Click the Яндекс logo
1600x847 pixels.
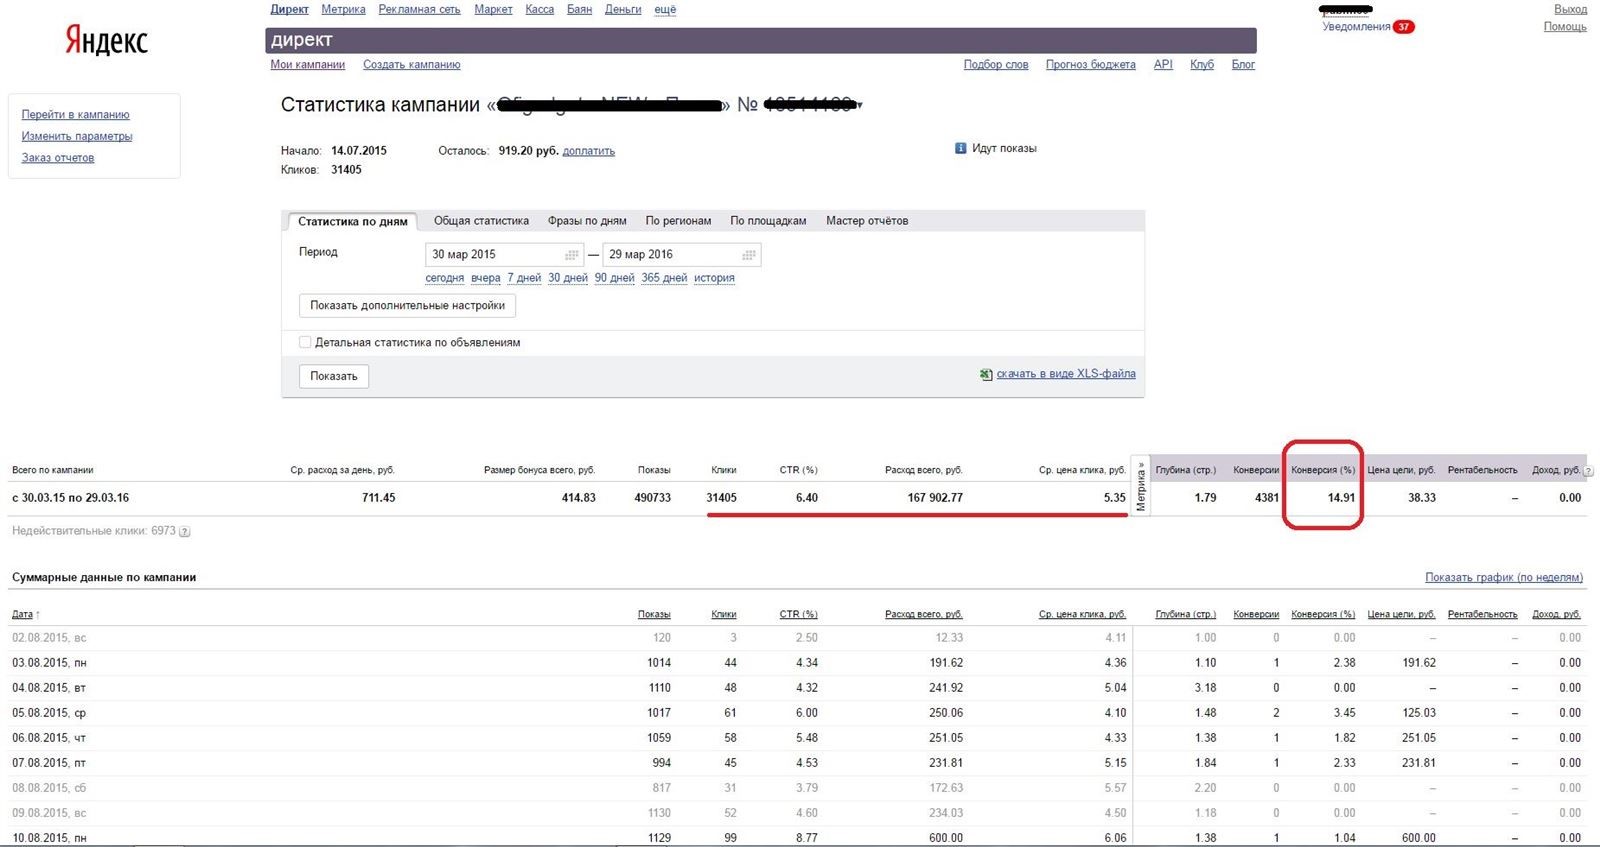[107, 40]
